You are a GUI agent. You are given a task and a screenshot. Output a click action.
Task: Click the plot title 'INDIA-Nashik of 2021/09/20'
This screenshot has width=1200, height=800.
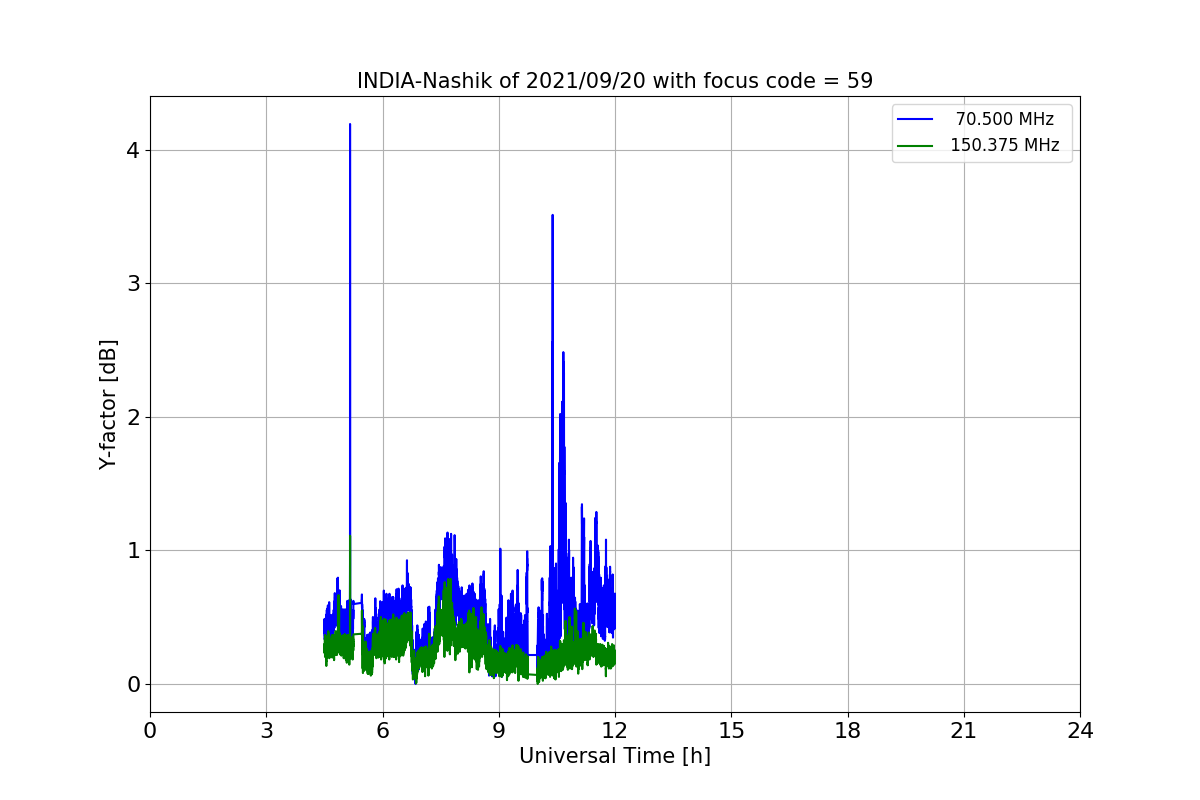point(614,81)
